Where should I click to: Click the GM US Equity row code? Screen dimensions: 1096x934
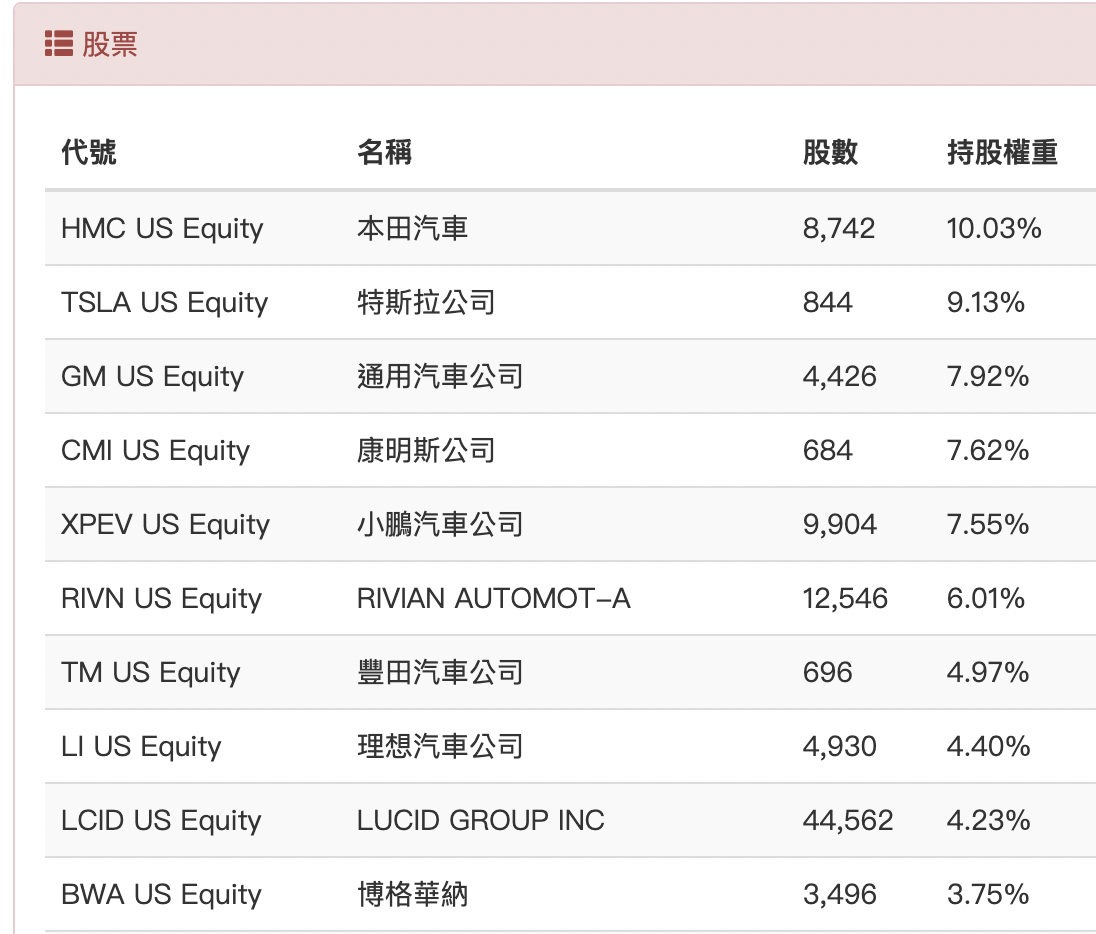152,377
